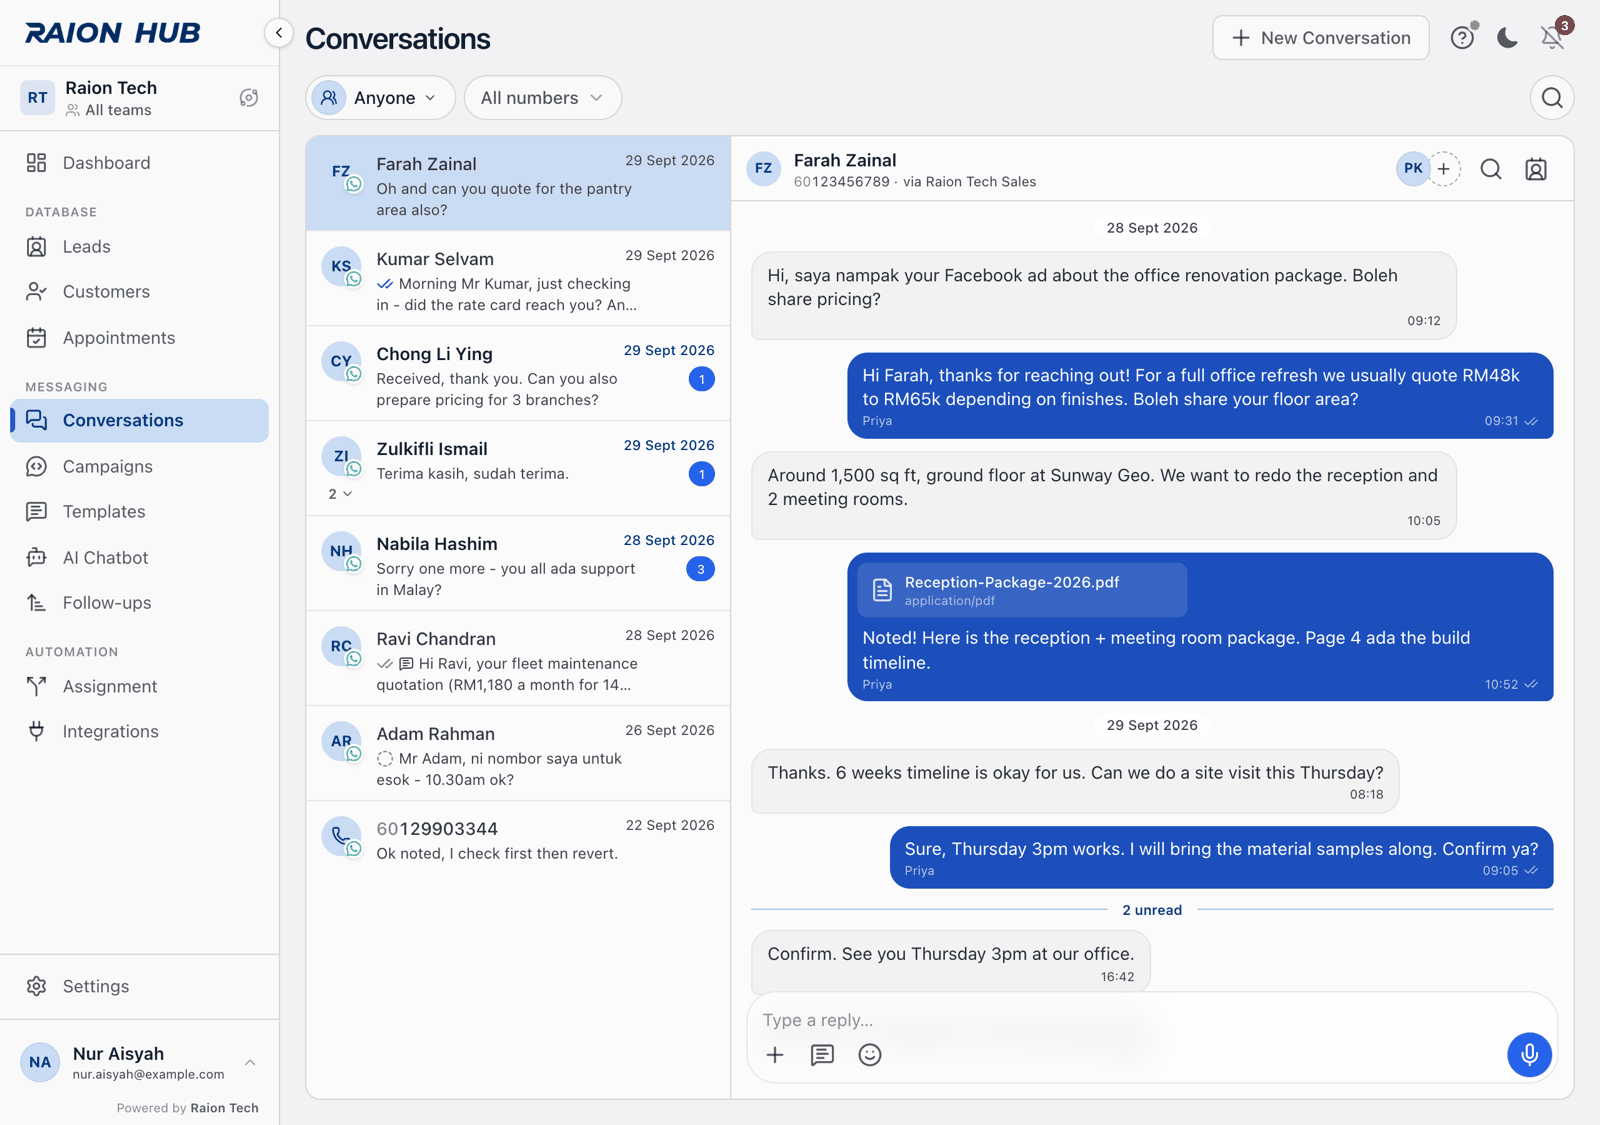Click the team switch icon beside Raion Tech

coord(249,98)
